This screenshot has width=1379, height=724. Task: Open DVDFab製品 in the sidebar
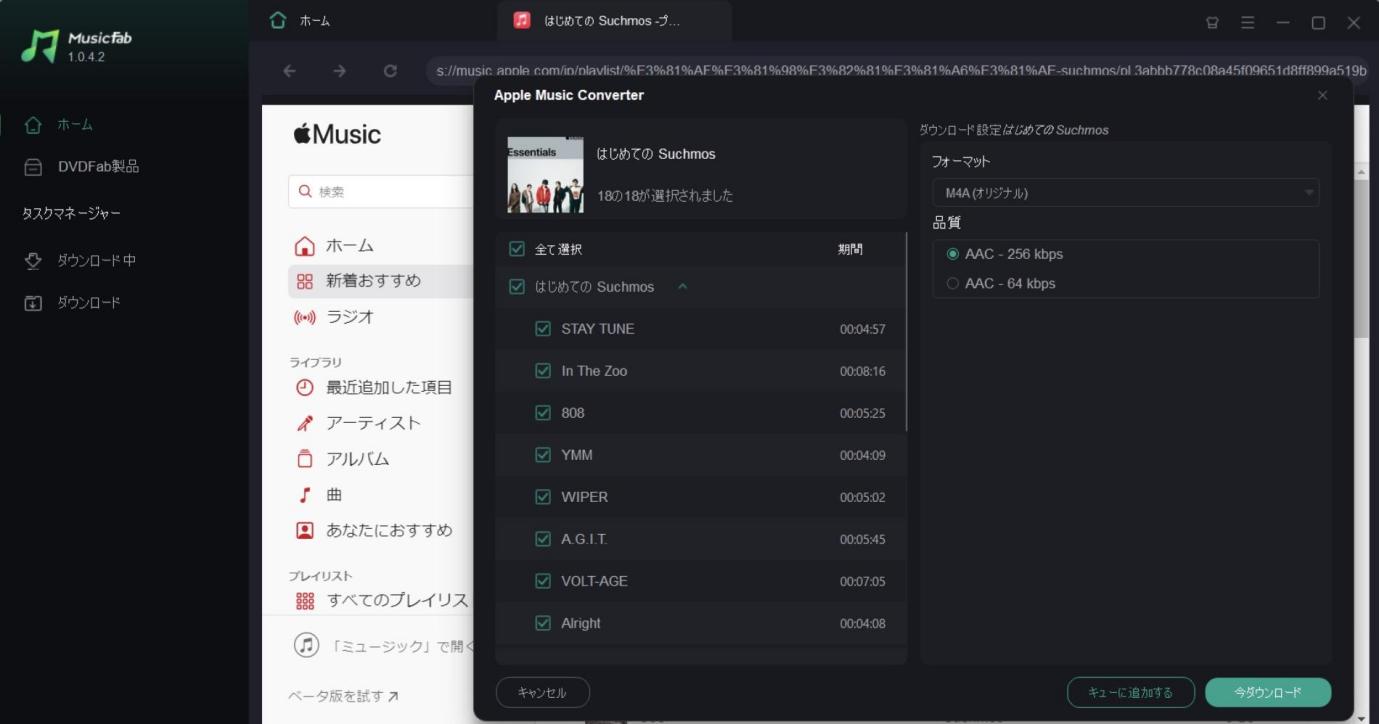point(82,167)
